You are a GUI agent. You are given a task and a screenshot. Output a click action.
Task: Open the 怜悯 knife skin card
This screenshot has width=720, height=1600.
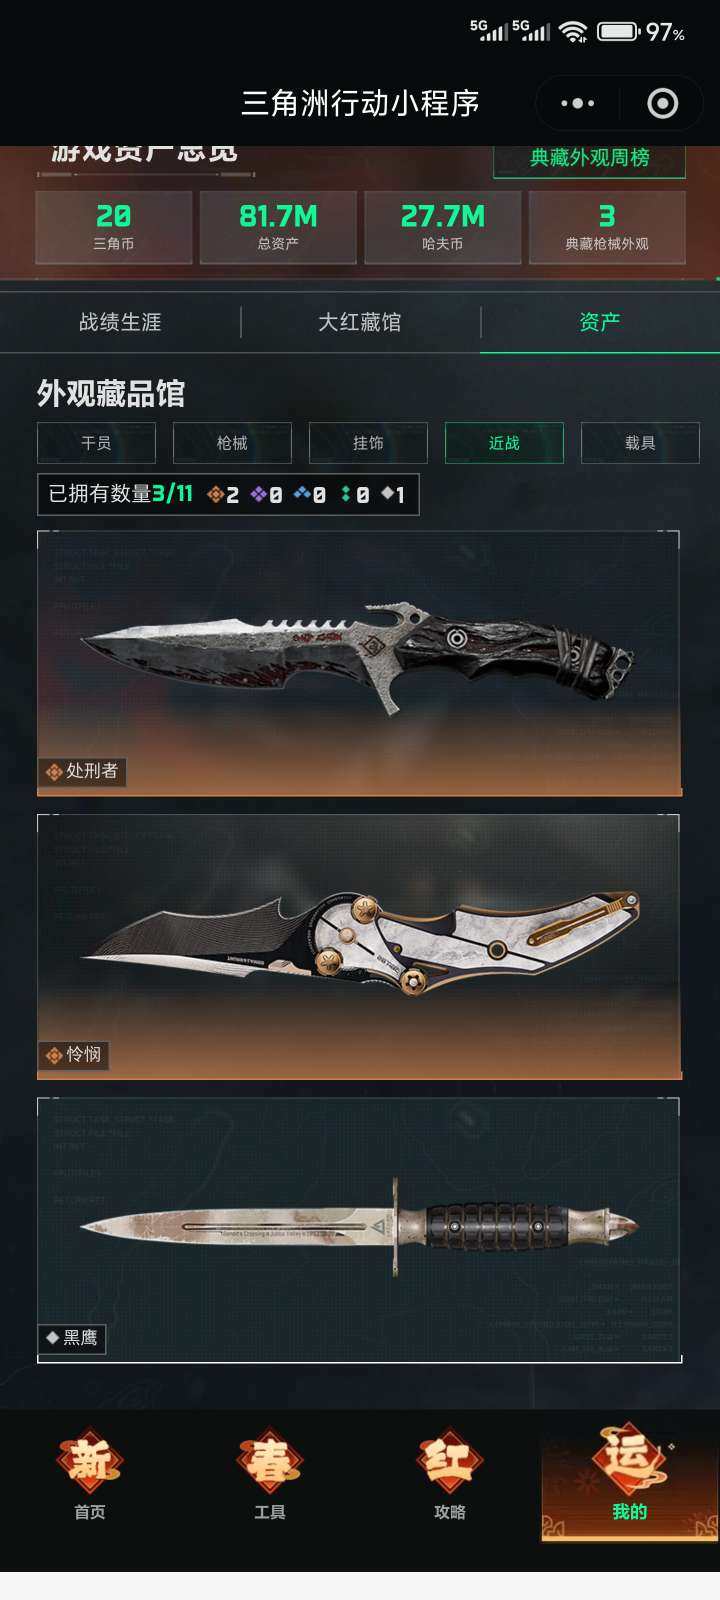pos(359,947)
